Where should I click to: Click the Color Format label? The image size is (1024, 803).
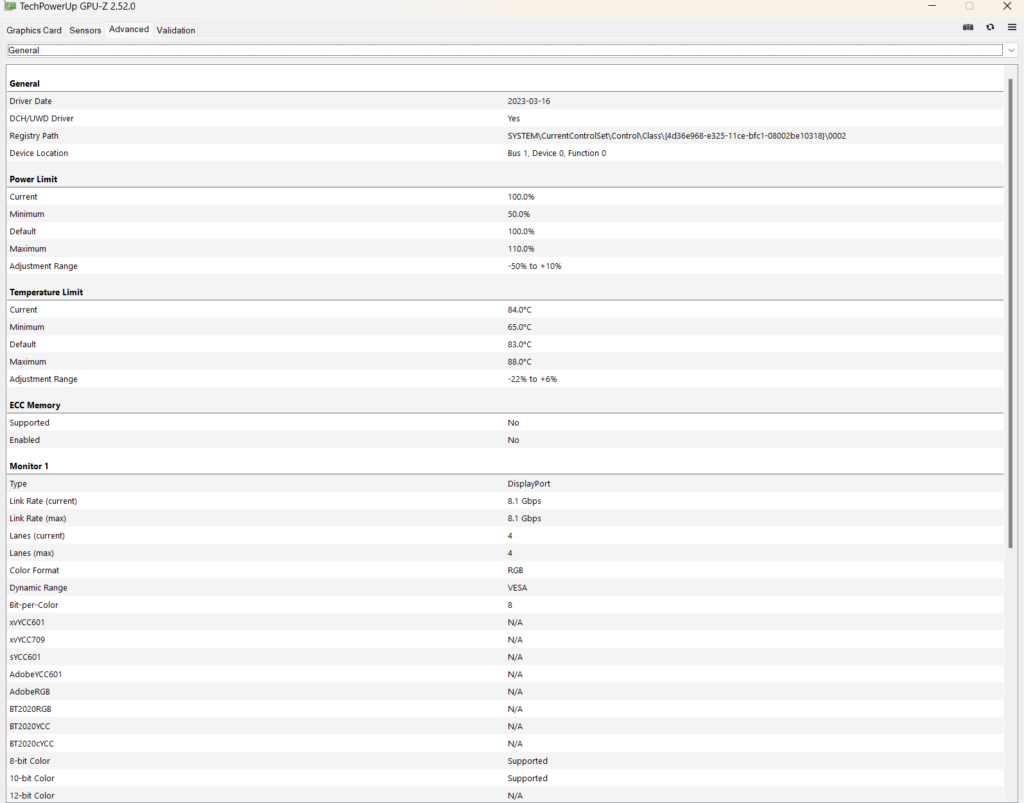click(35, 570)
